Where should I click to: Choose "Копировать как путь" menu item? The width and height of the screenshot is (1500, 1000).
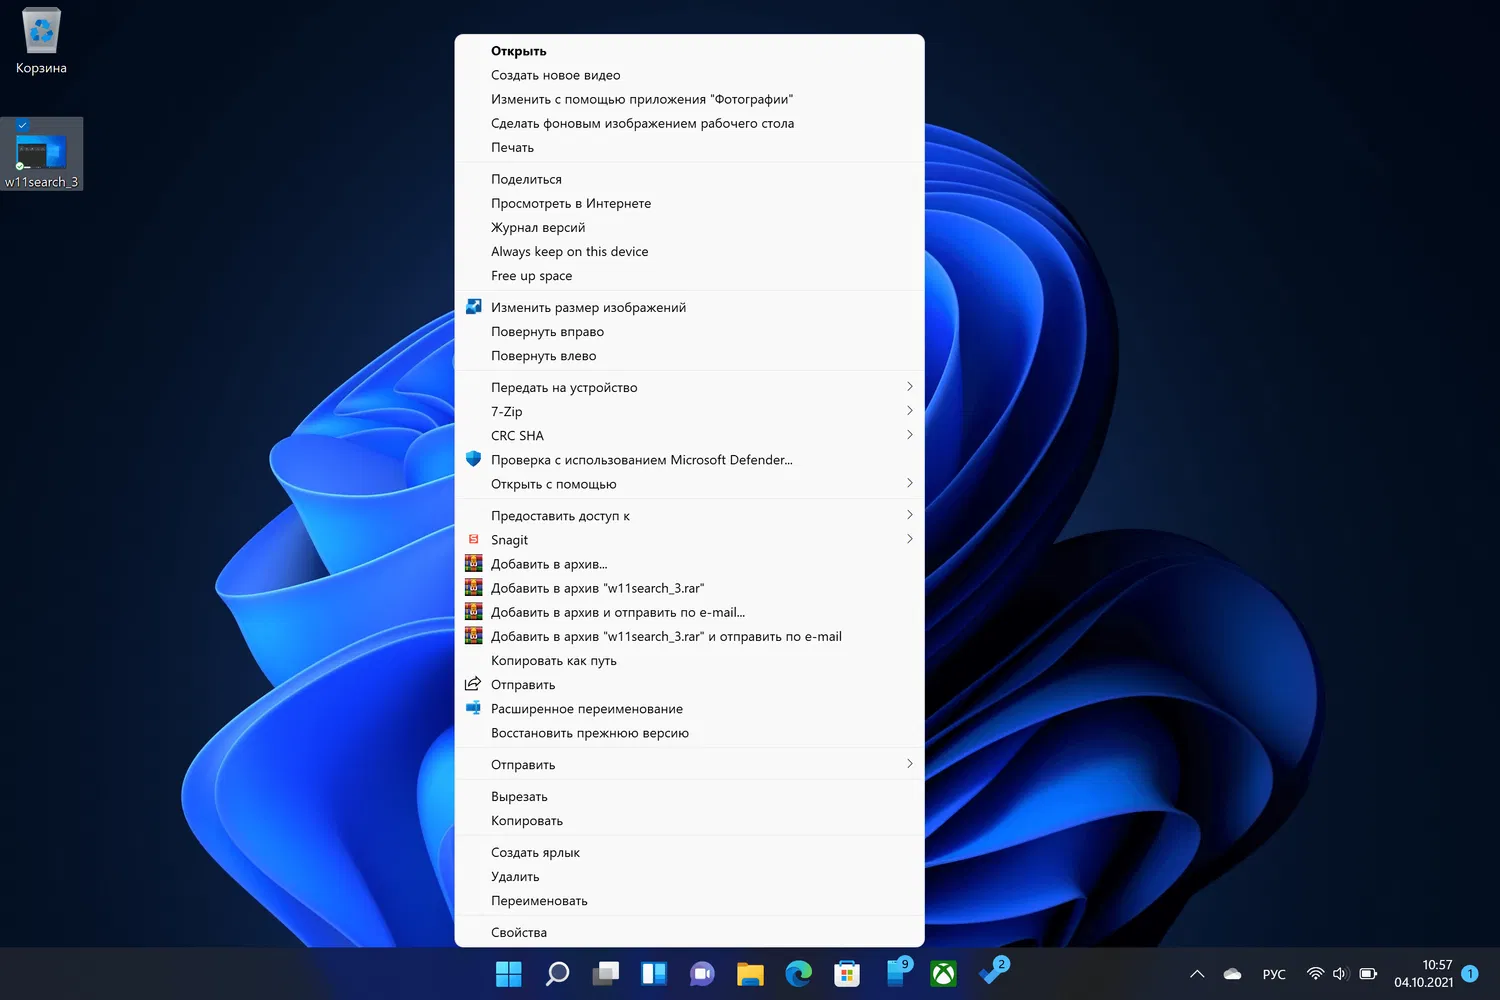[x=554, y=661]
